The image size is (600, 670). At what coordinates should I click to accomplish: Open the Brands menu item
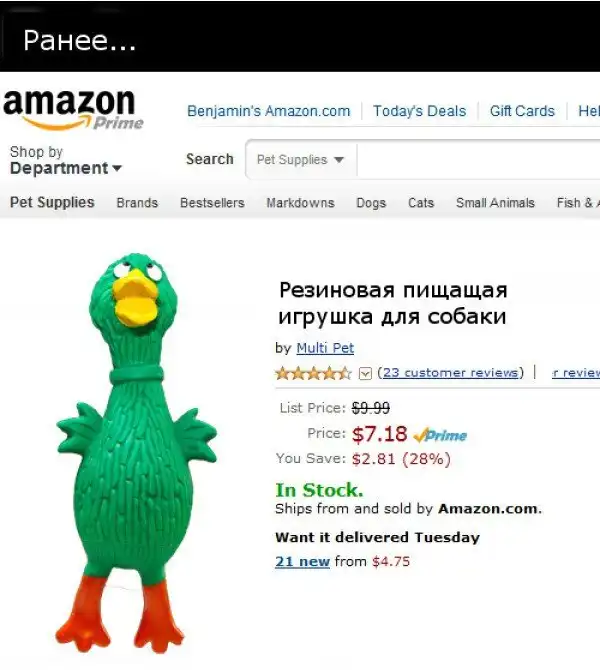click(137, 203)
